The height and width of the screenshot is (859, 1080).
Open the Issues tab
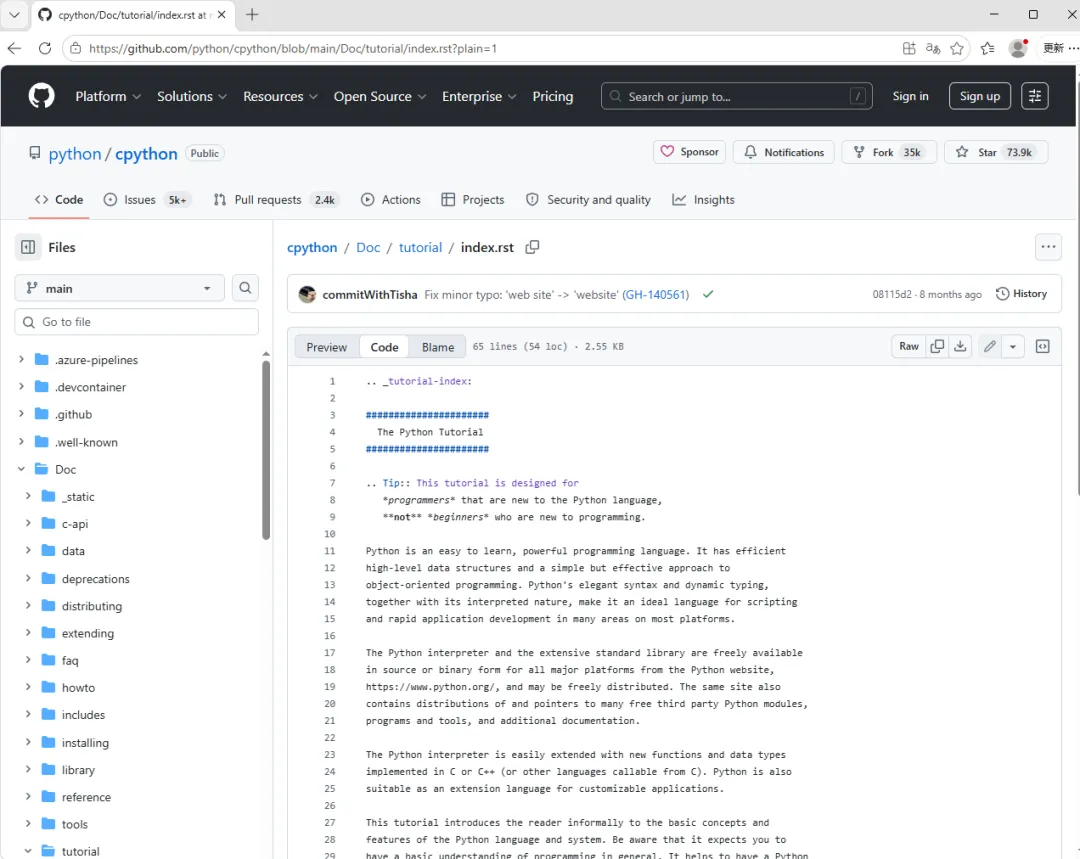pos(147,200)
